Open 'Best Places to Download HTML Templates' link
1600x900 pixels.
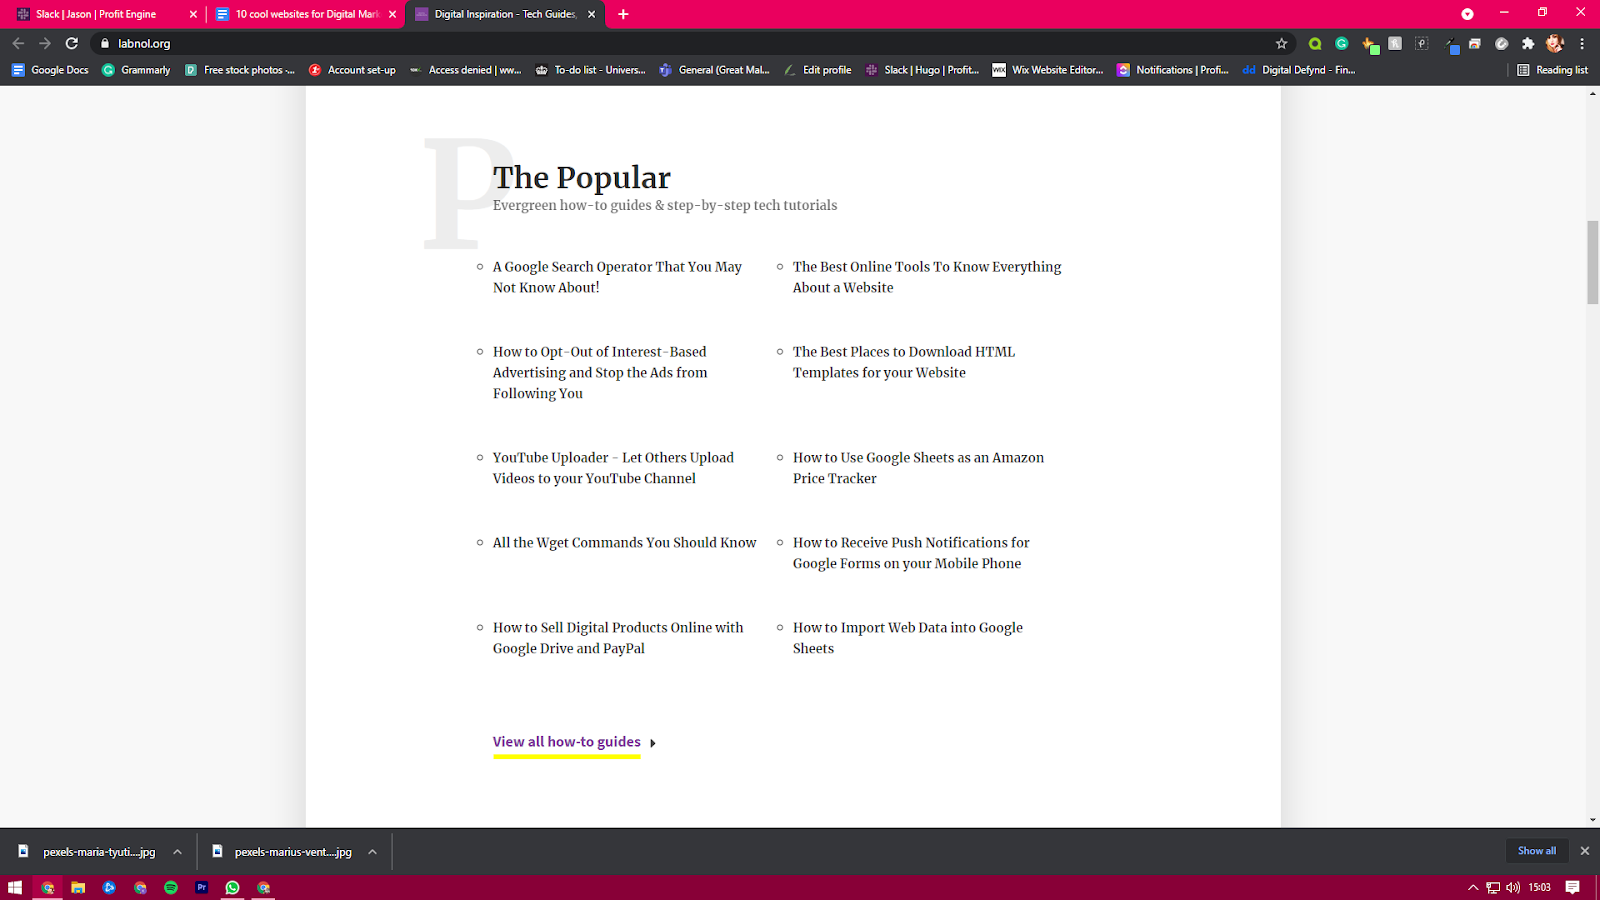click(904, 362)
